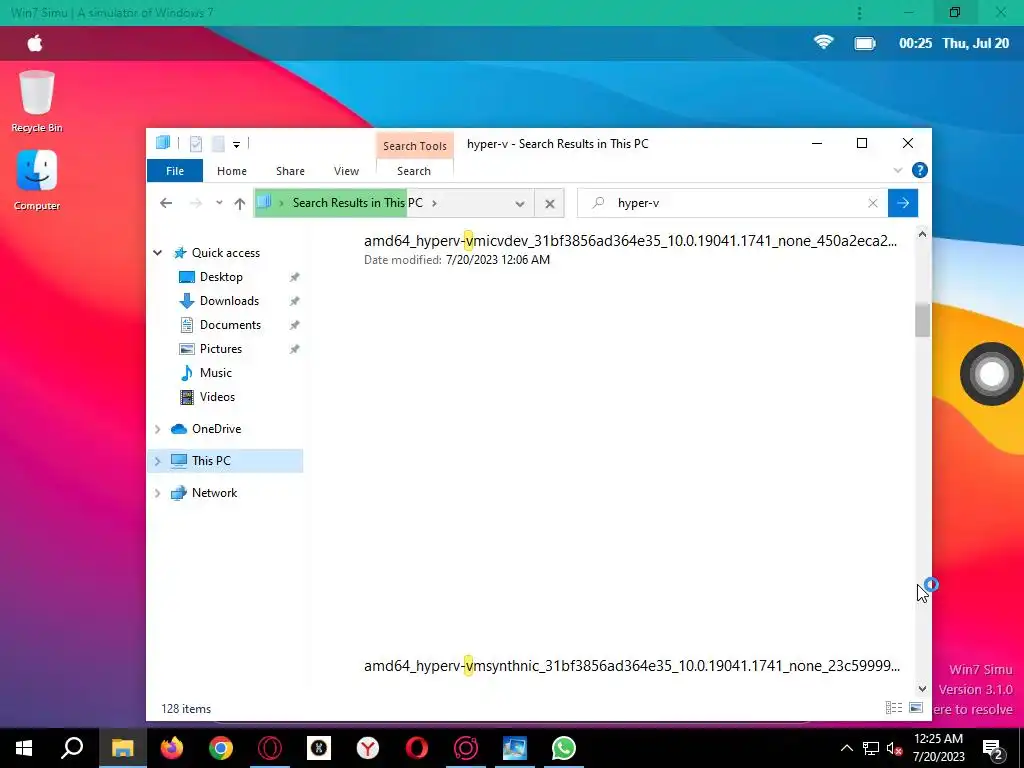Viewport: 1024px width, 768px height.
Task: Click the results scrollbar thumb
Action: (922, 320)
